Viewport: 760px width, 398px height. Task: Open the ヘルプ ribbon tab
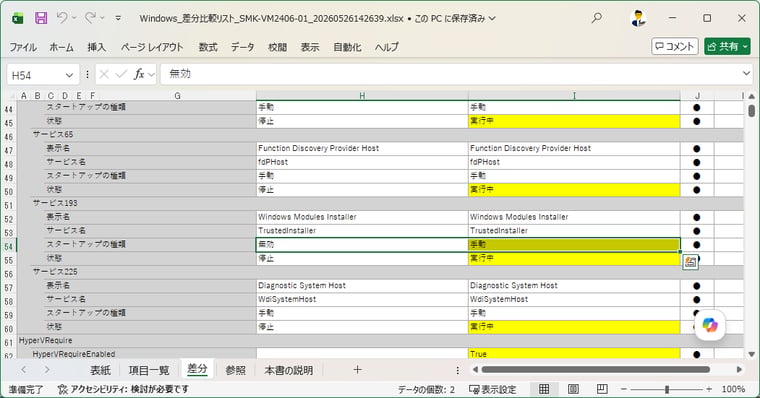(x=387, y=47)
